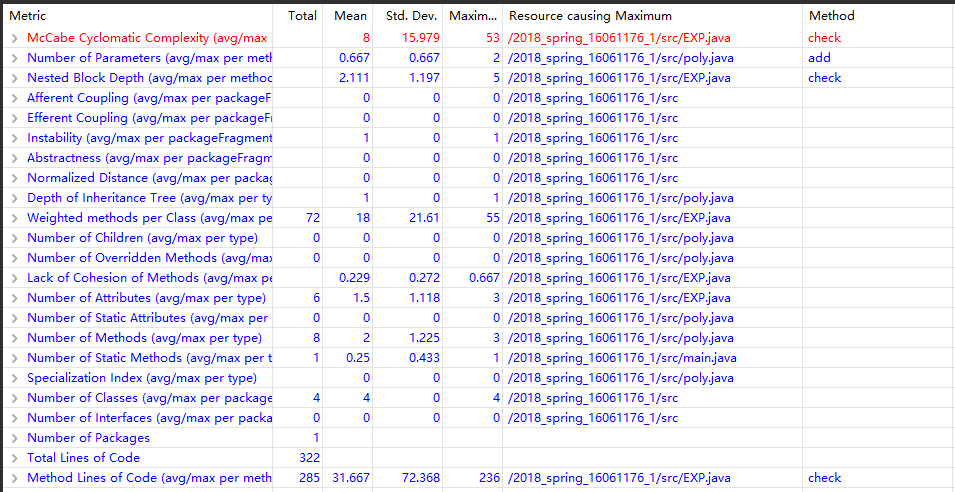
Task: Click the 15.979 standard deviation value
Action: 421,38
